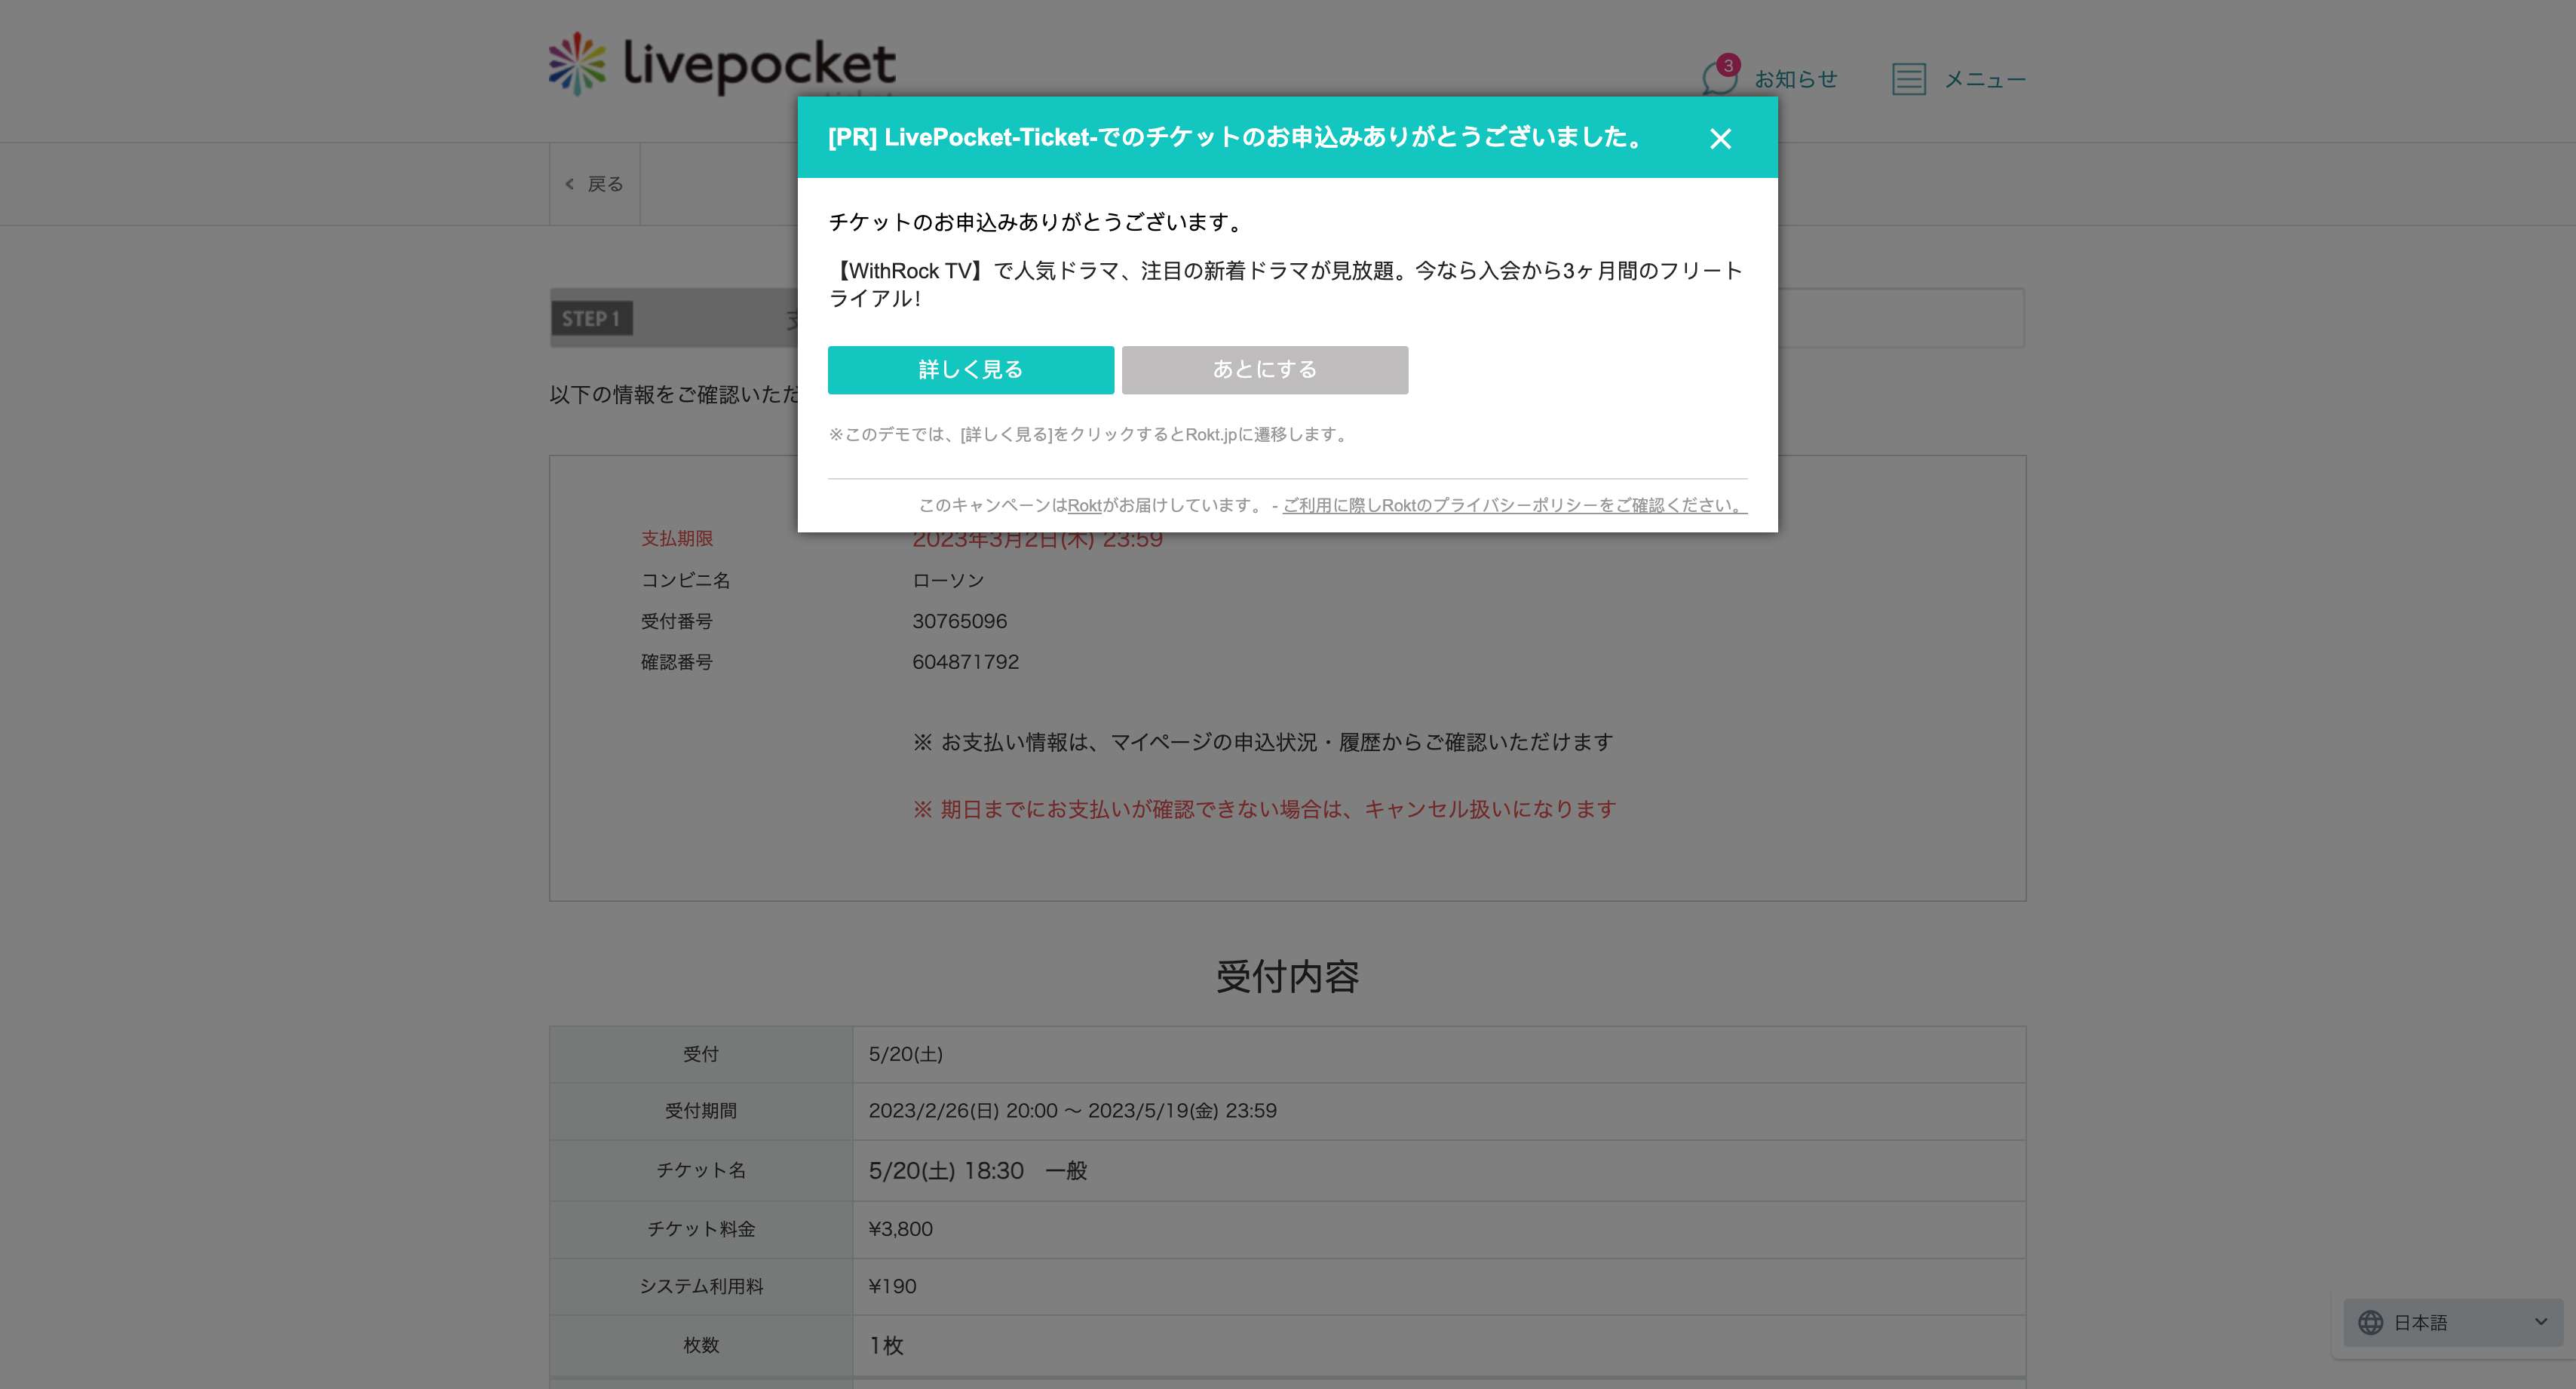Viewport: 2576px width, 1389px height.
Task: Select the confirmation number 604871792
Action: tap(966, 662)
